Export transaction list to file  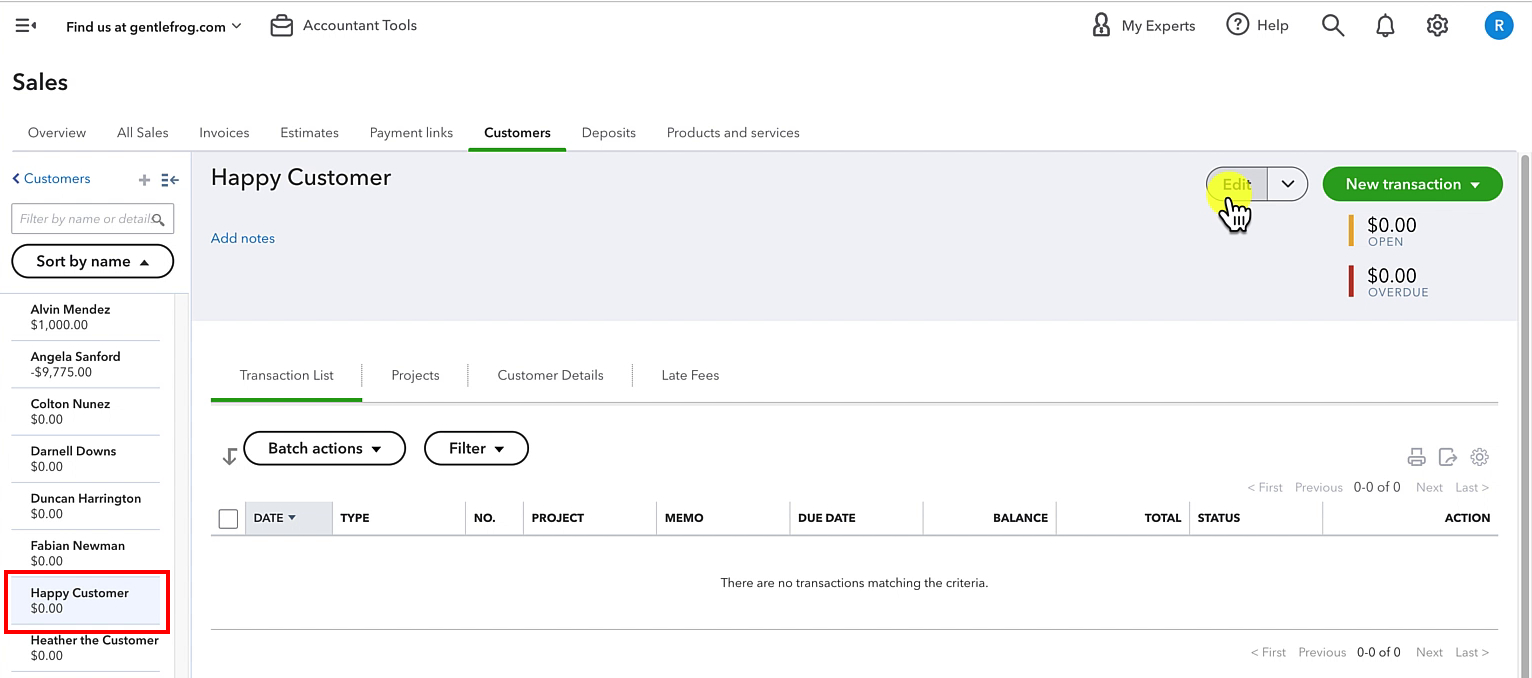pyautogui.click(x=1447, y=457)
